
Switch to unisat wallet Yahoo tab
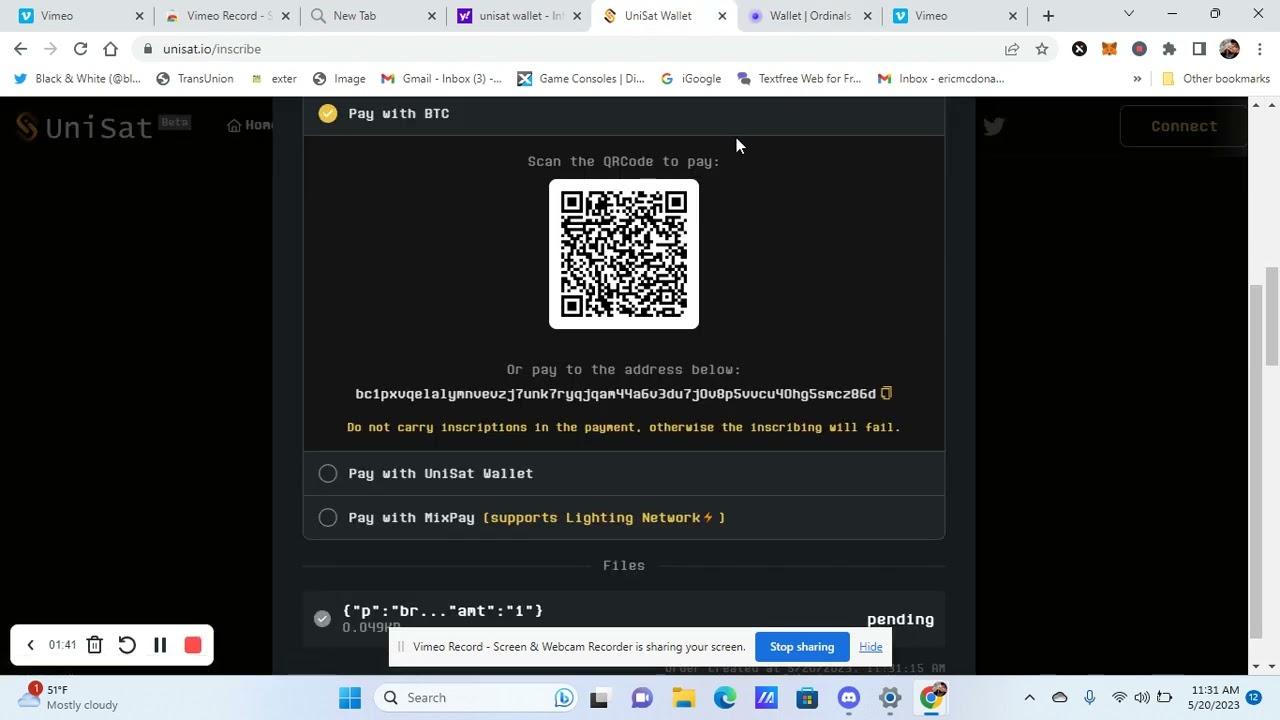518,16
